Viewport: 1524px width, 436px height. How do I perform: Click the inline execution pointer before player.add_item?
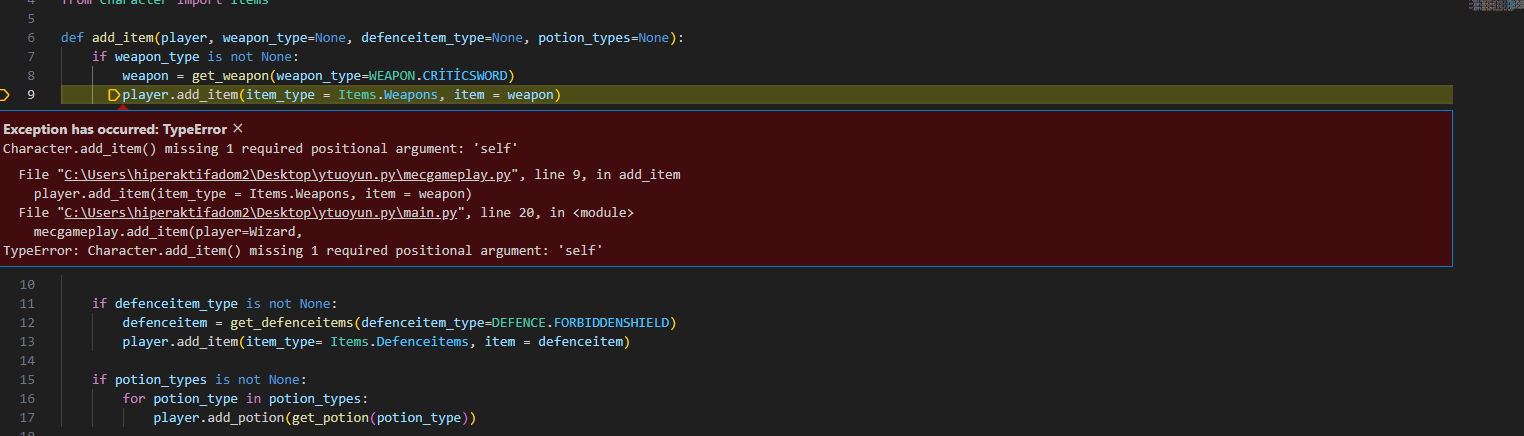tap(114, 95)
